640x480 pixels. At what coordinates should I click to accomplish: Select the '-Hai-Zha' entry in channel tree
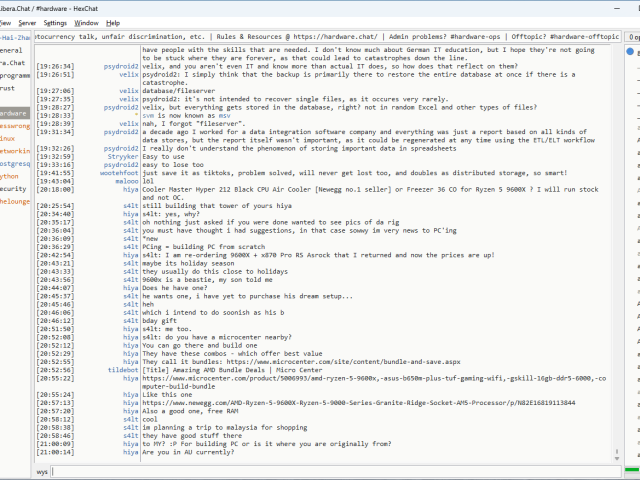tap(15, 38)
